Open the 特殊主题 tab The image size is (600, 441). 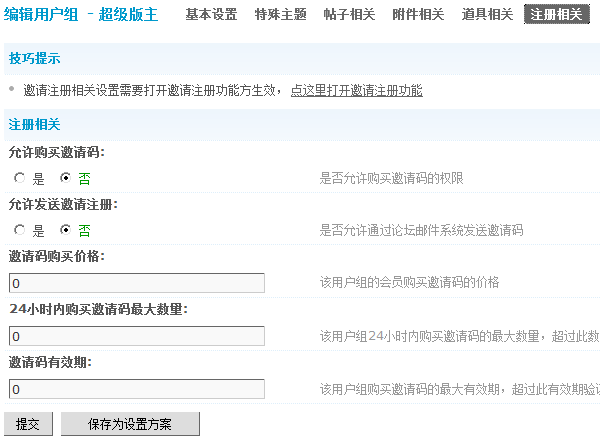pyautogui.click(x=280, y=15)
